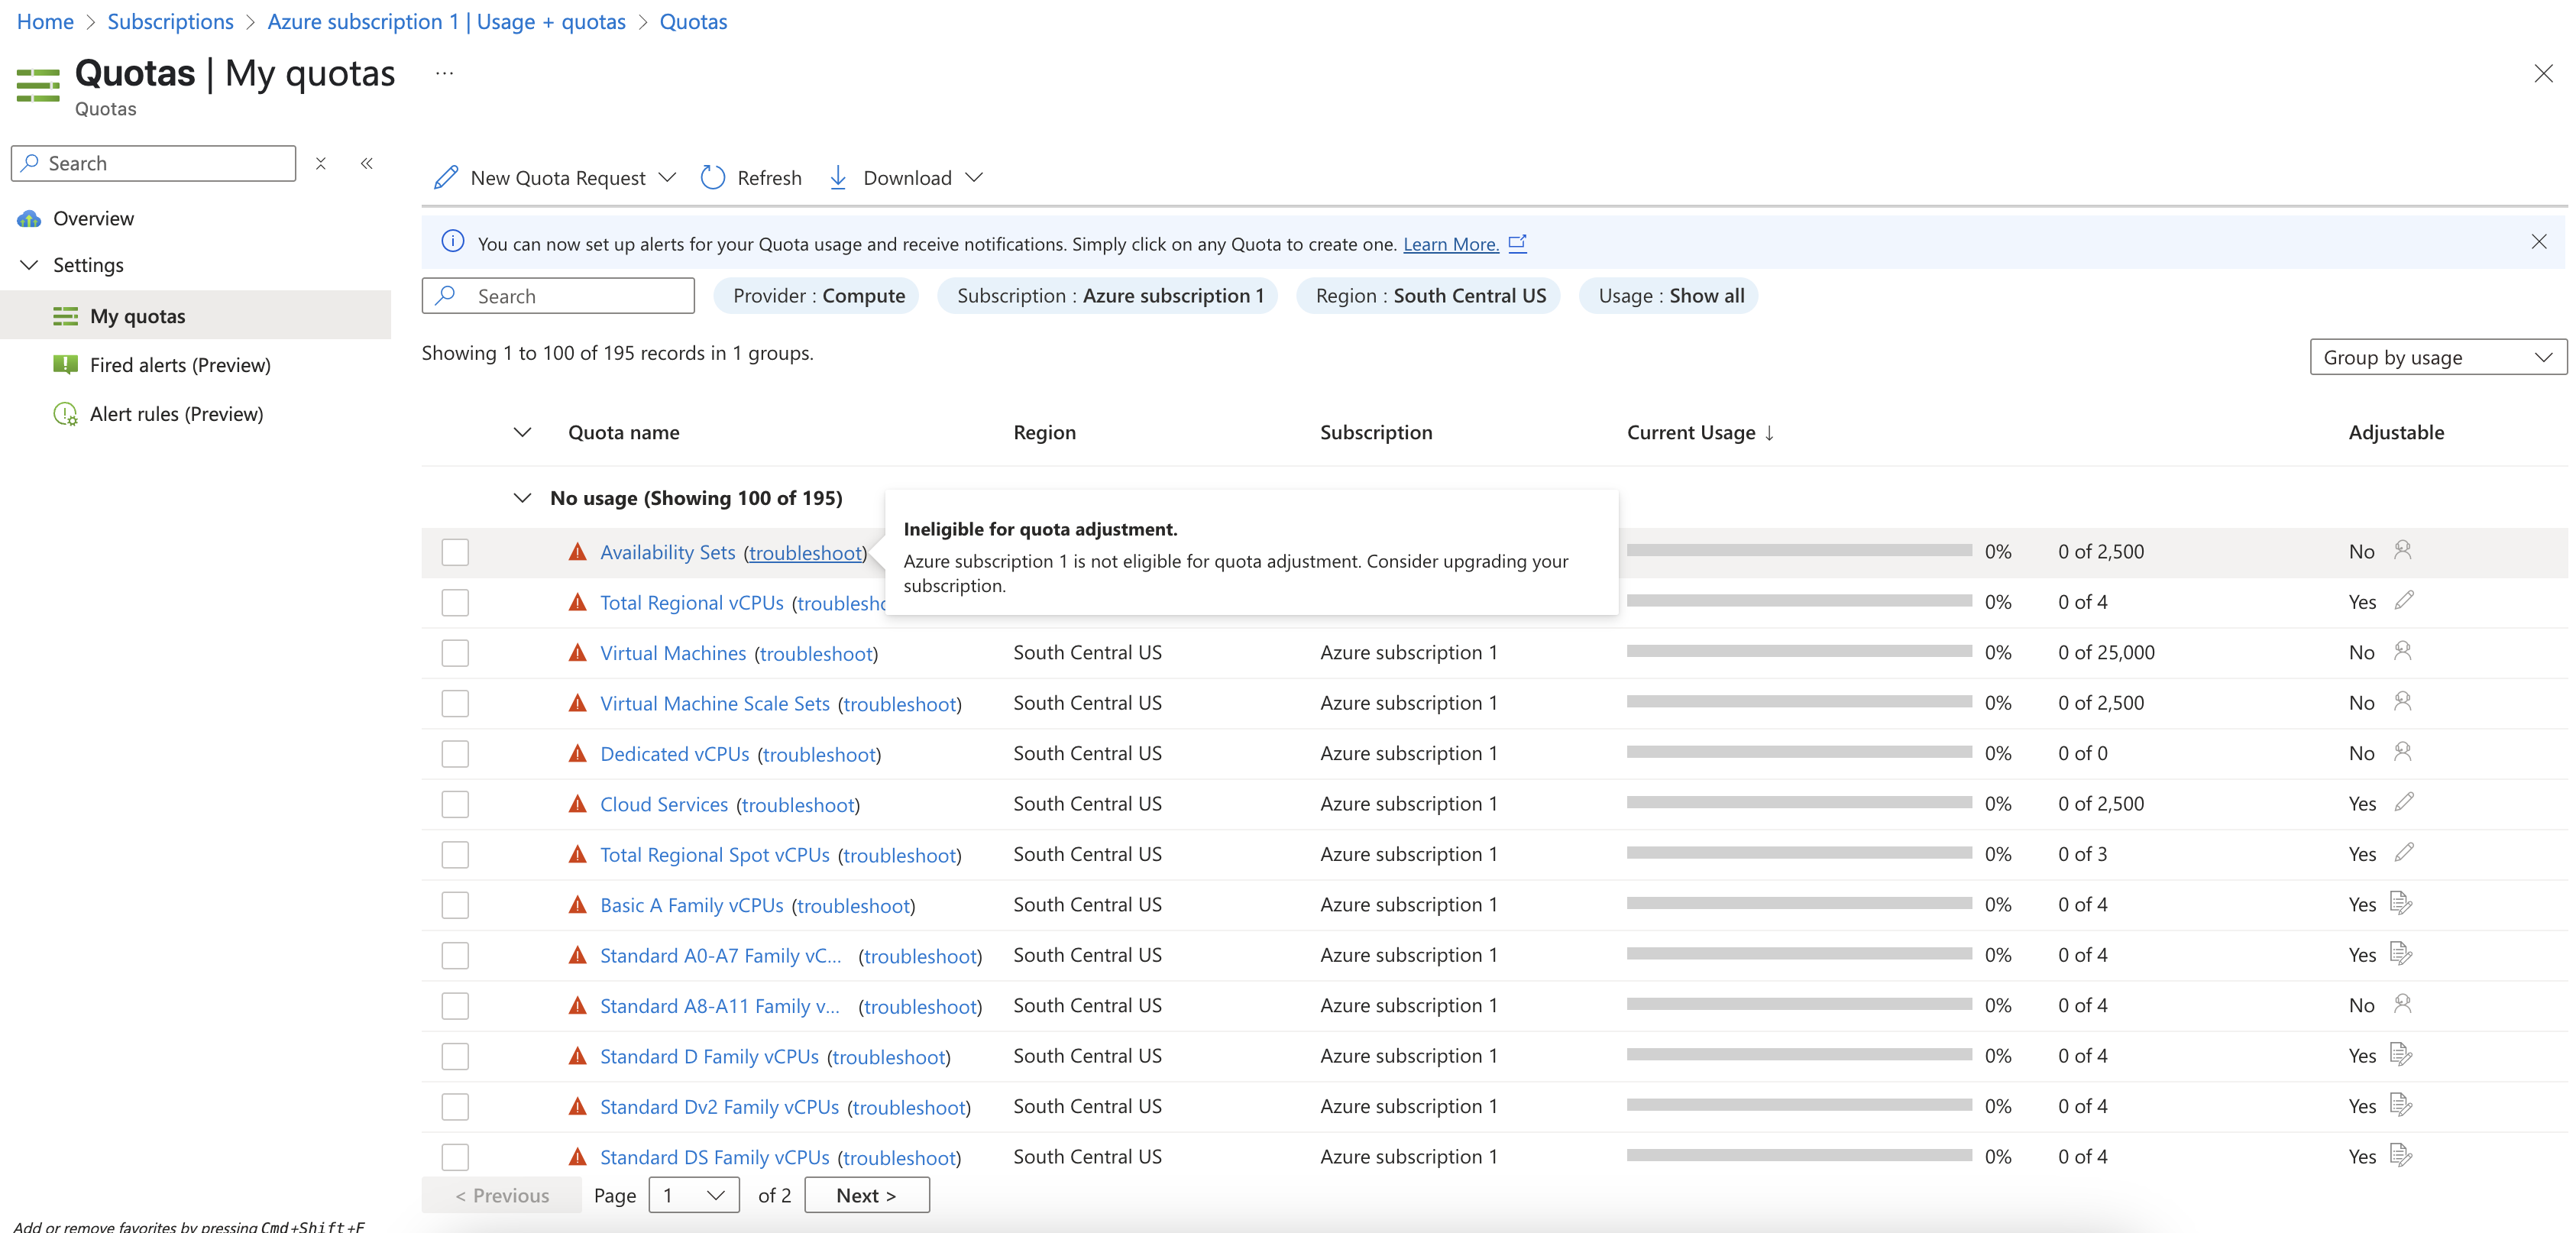This screenshot has width=2576, height=1233.
Task: Click the request icon for Basic A Family vCPUs
Action: click(2401, 903)
